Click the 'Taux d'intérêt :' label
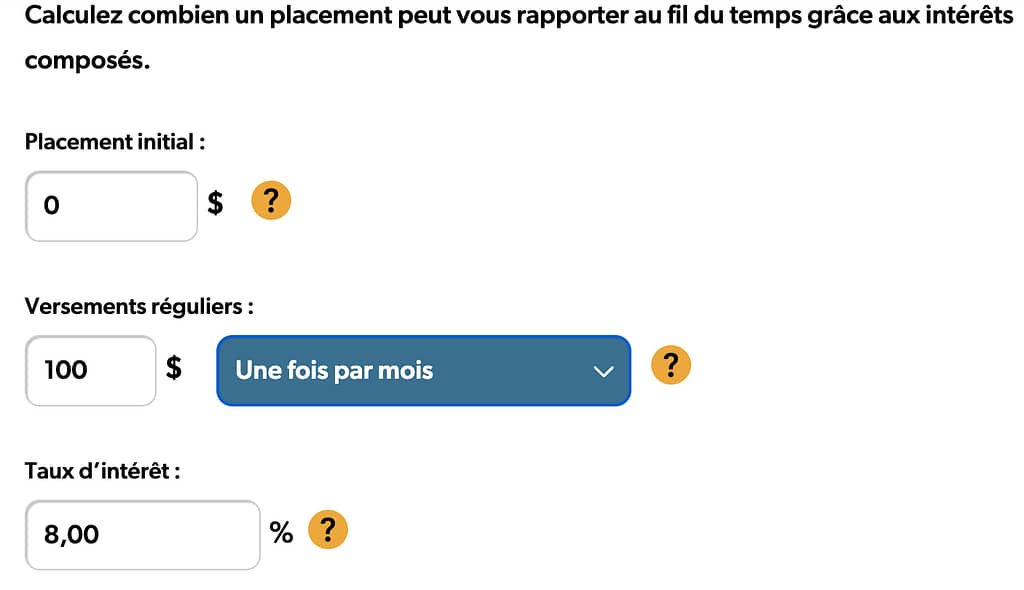 [x=103, y=471]
